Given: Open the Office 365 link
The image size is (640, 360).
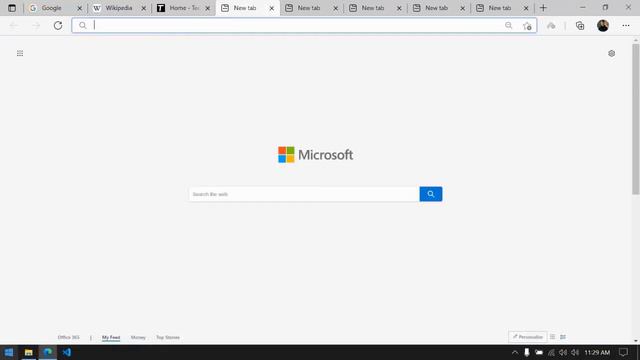Looking at the screenshot, I should tap(69, 337).
